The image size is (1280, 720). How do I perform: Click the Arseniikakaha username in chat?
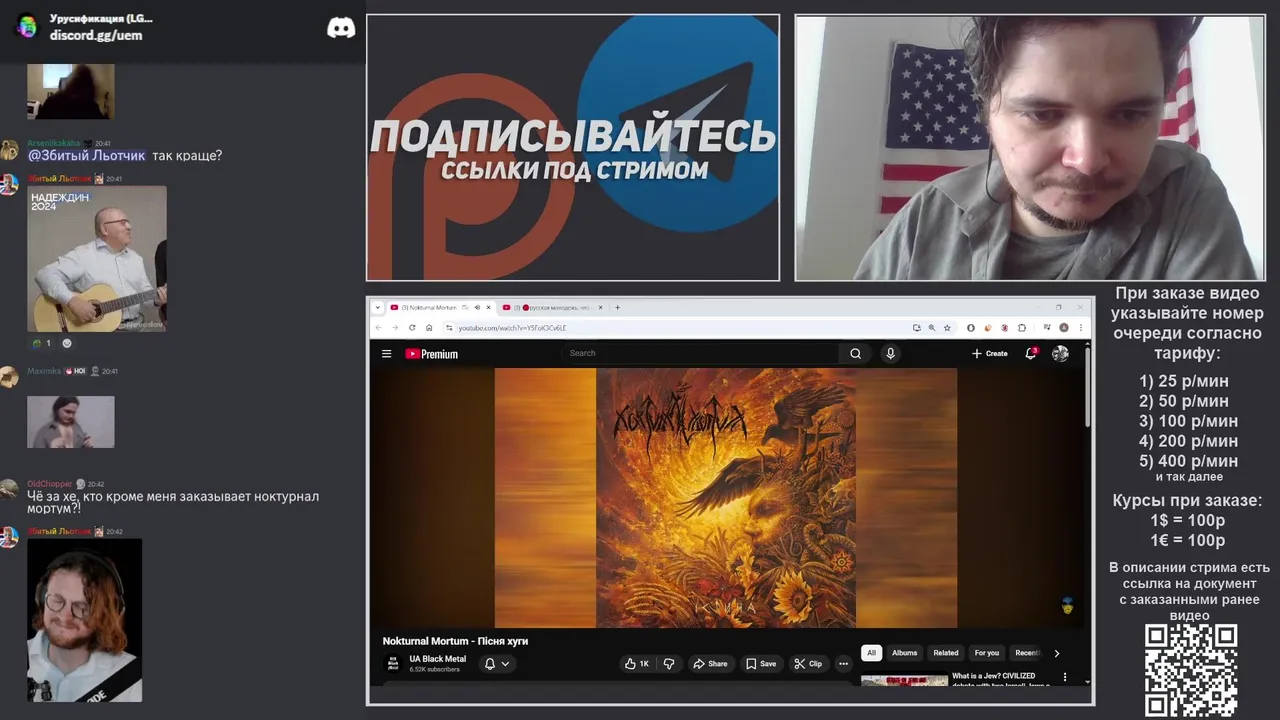click(x=53, y=143)
